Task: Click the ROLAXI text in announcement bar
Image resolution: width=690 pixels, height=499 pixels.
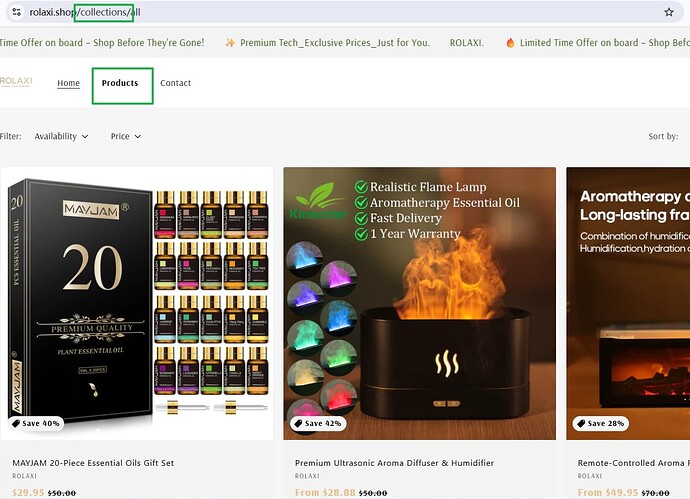Action: (466, 43)
